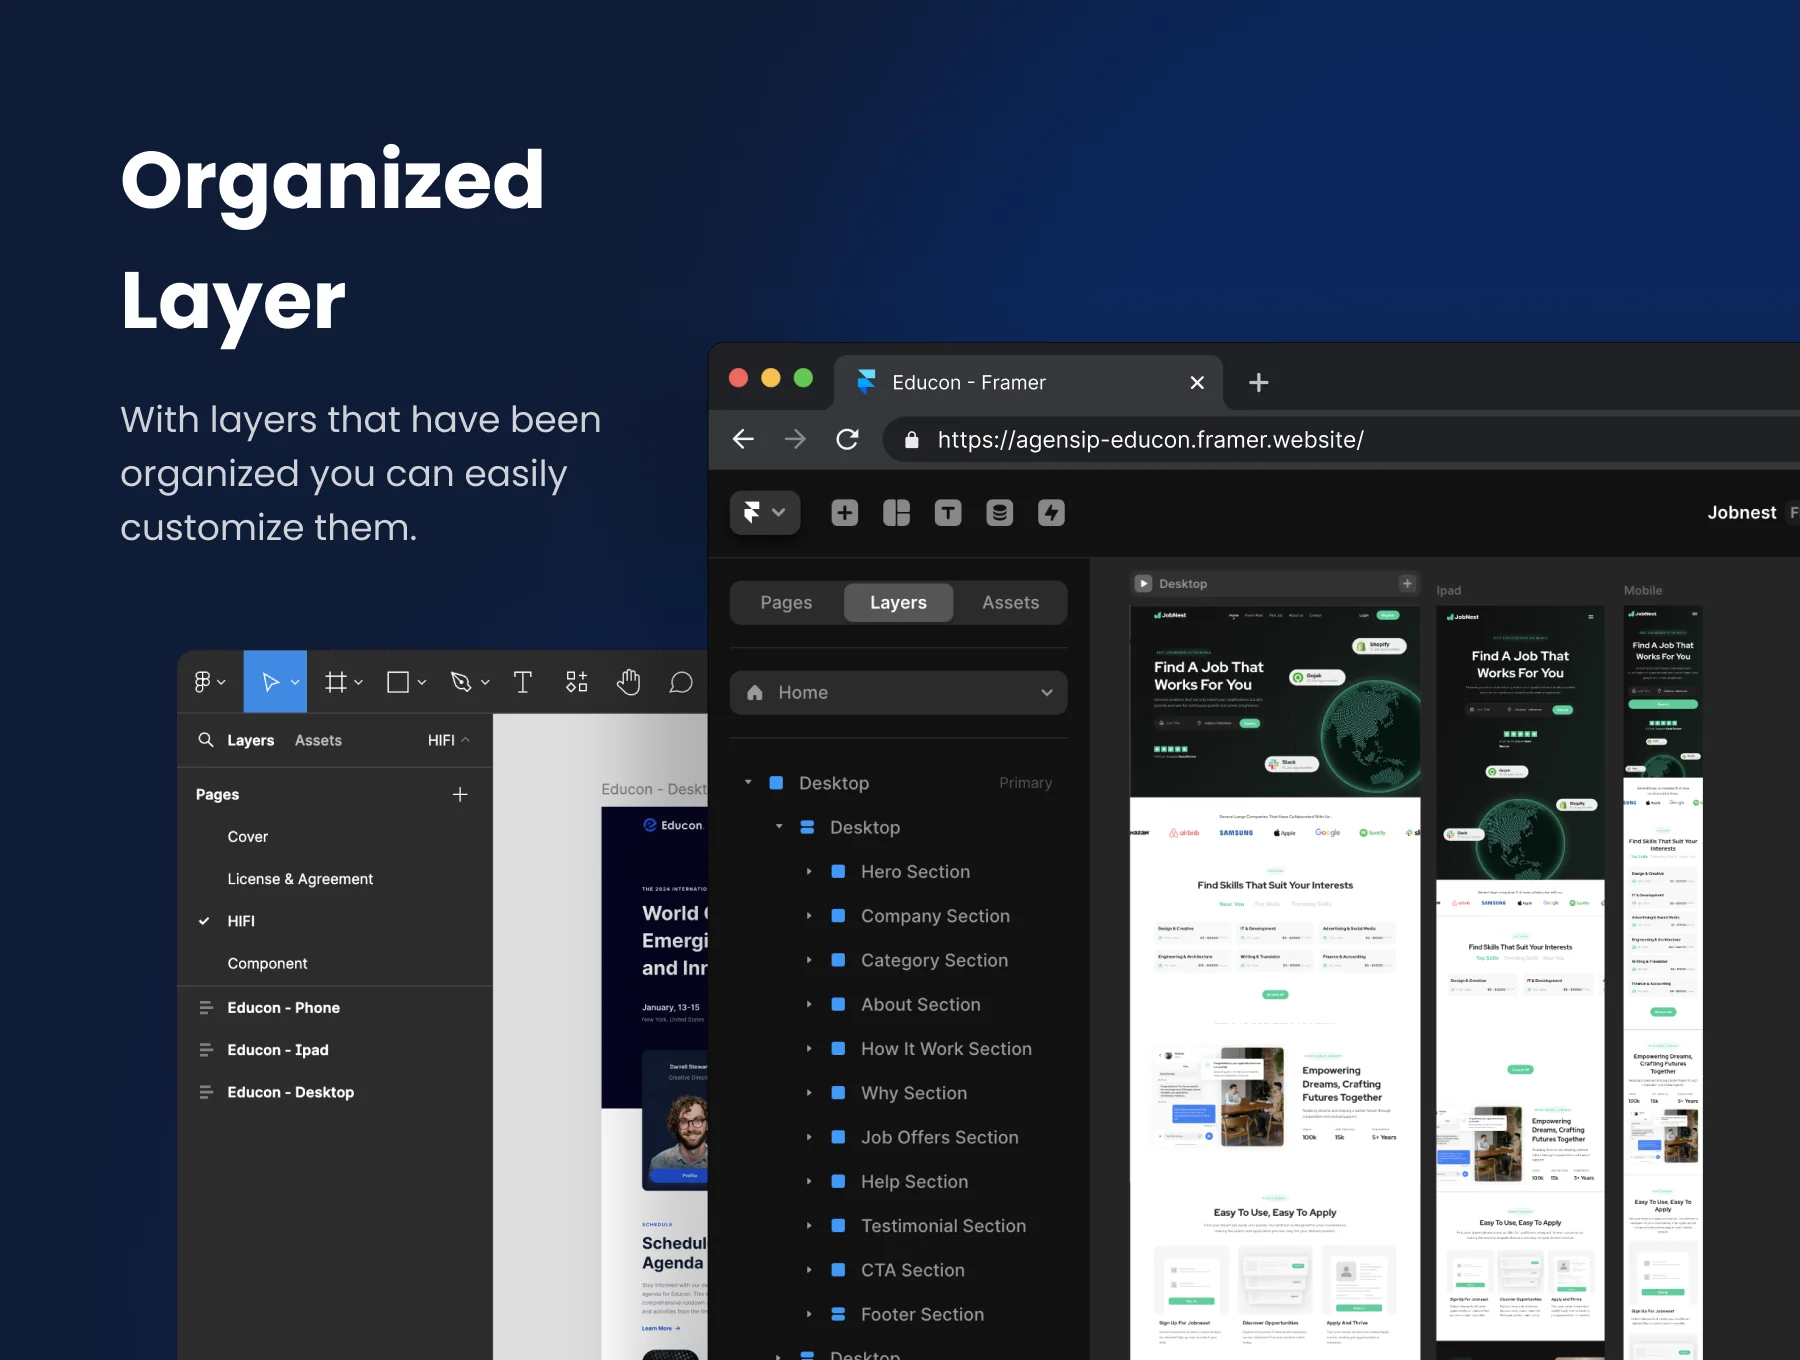Click the lock icon in address bar

912,440
